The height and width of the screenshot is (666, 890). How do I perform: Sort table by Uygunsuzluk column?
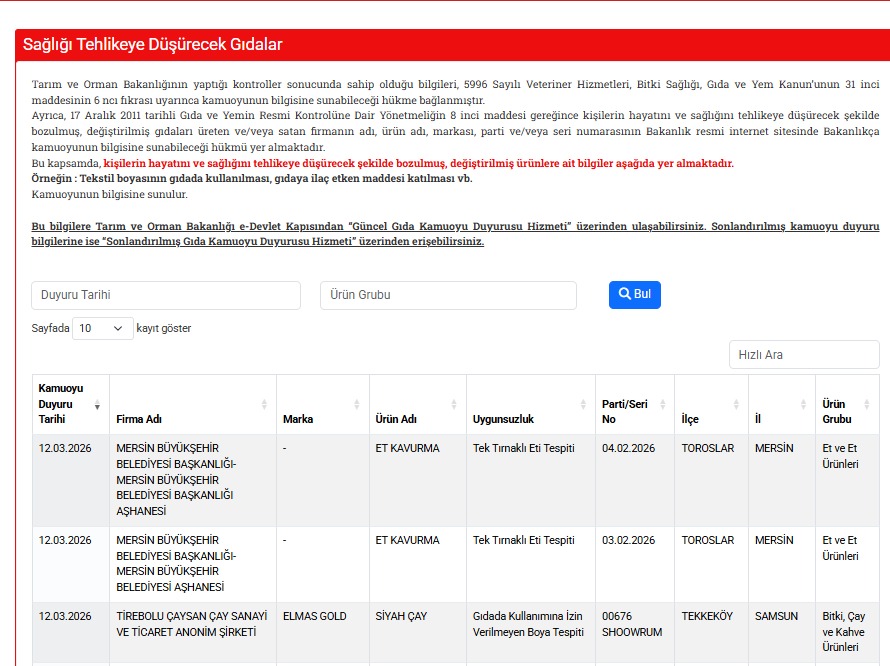(530, 404)
